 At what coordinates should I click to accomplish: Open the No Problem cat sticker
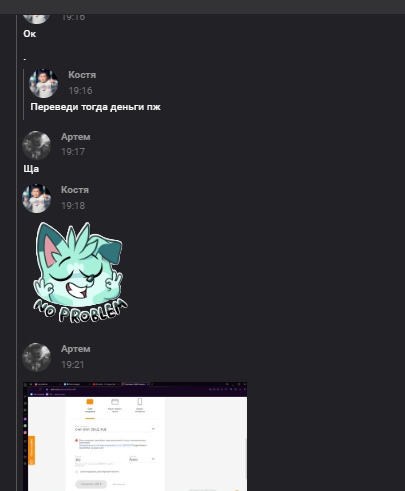click(x=80, y=272)
